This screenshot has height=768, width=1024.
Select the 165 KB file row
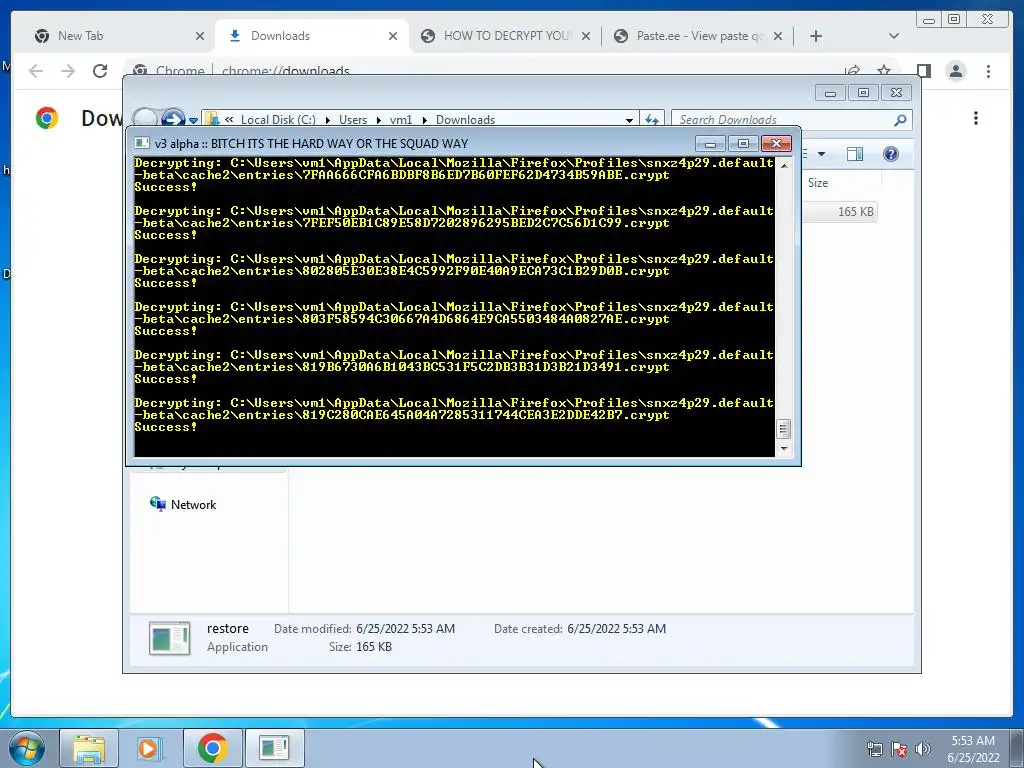click(x=840, y=212)
